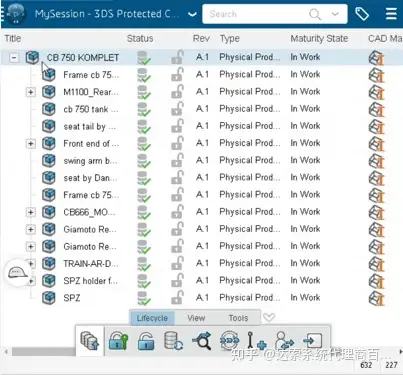The image size is (403, 375).
Task: Click In Work state of seat tail row
Action: pyautogui.click(x=305, y=126)
